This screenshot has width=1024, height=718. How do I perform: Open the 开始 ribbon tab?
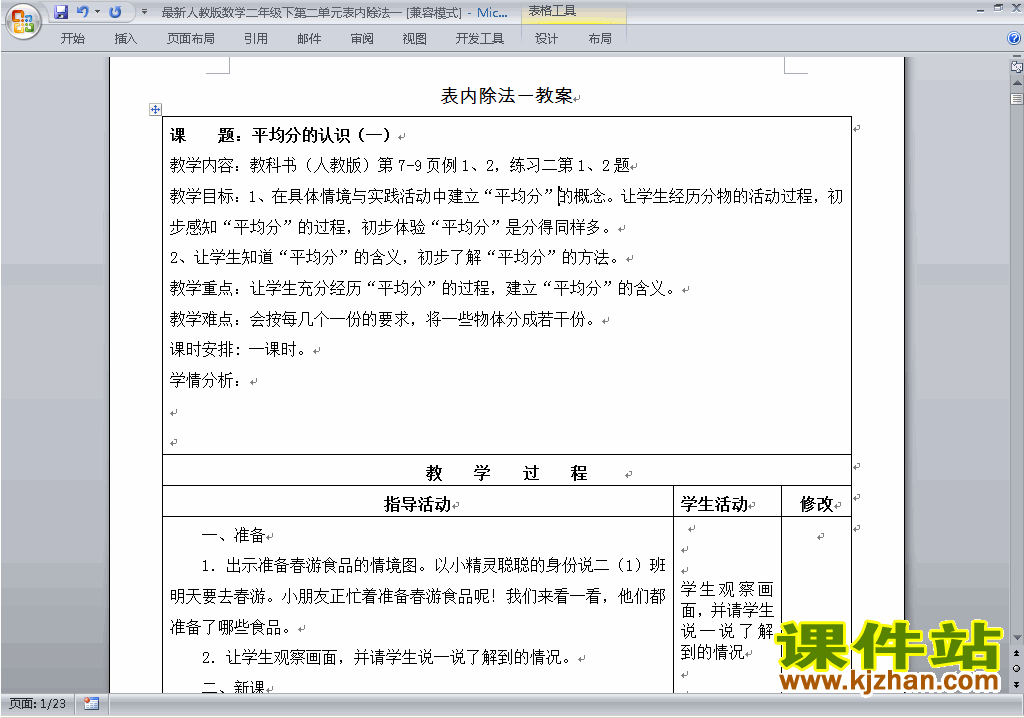(72, 39)
